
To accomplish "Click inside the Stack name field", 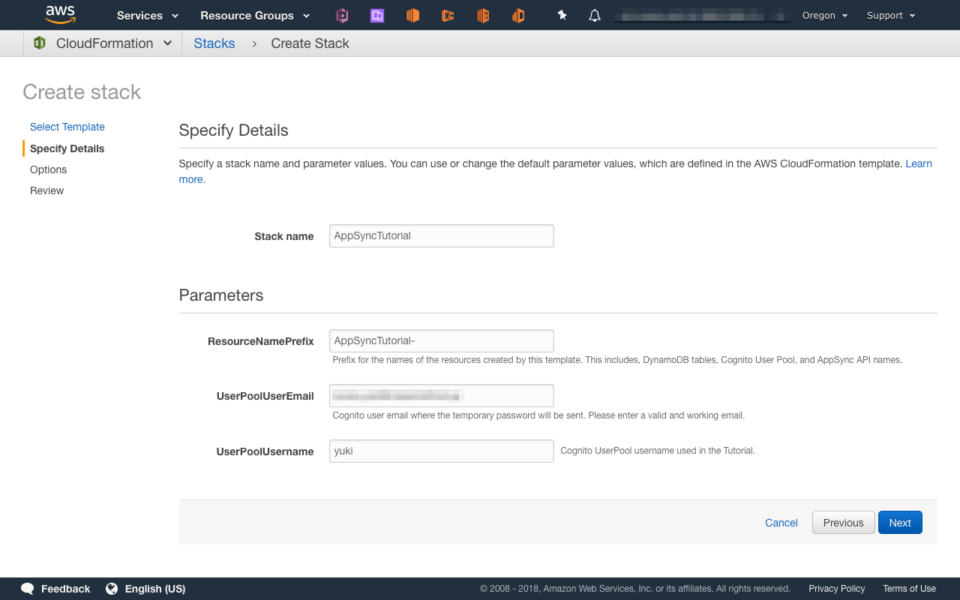I will click(441, 235).
